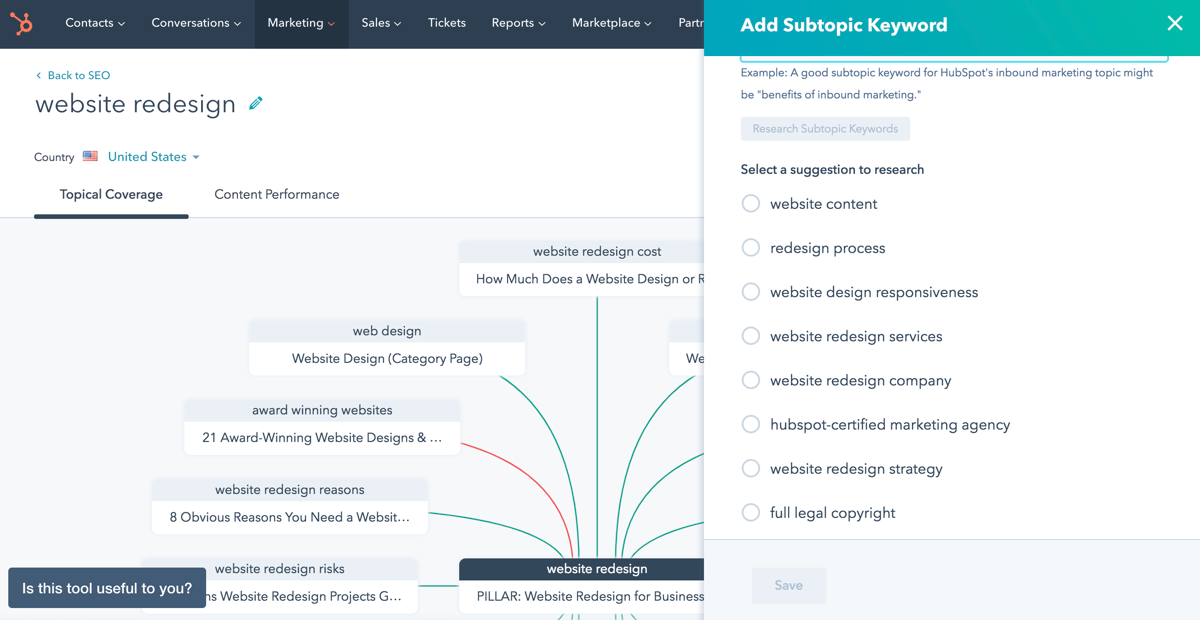This screenshot has width=1200, height=620.
Task: Click the Is this tool useful to you button
Action: tap(107, 589)
